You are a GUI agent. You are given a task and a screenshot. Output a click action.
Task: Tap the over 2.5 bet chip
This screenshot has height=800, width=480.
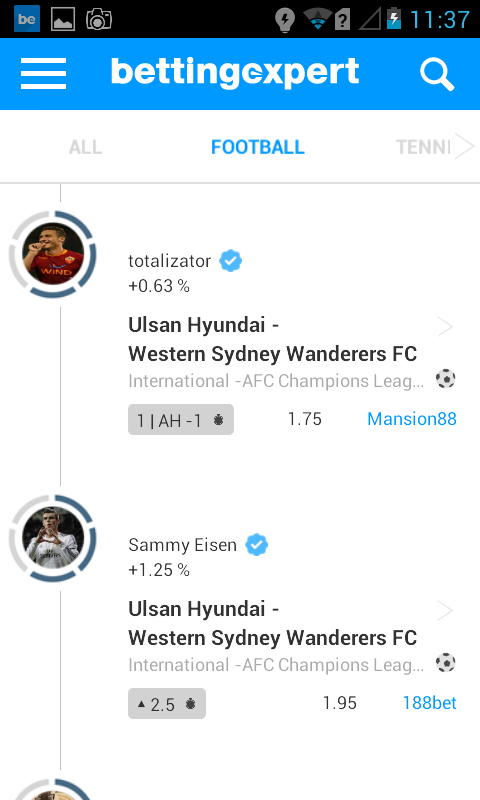click(167, 704)
